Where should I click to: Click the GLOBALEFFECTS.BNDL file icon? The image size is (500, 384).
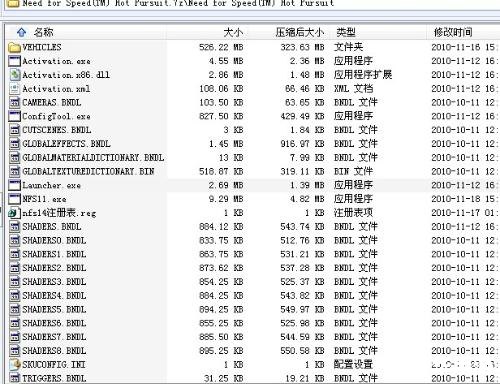point(14,144)
